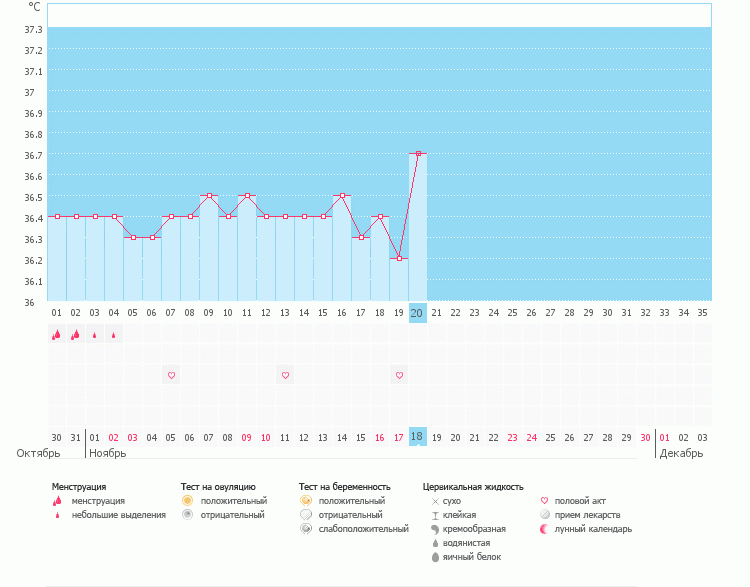Select the highlighted cycle day 20
Viewport: 750px width, 587px height.
pos(418,313)
